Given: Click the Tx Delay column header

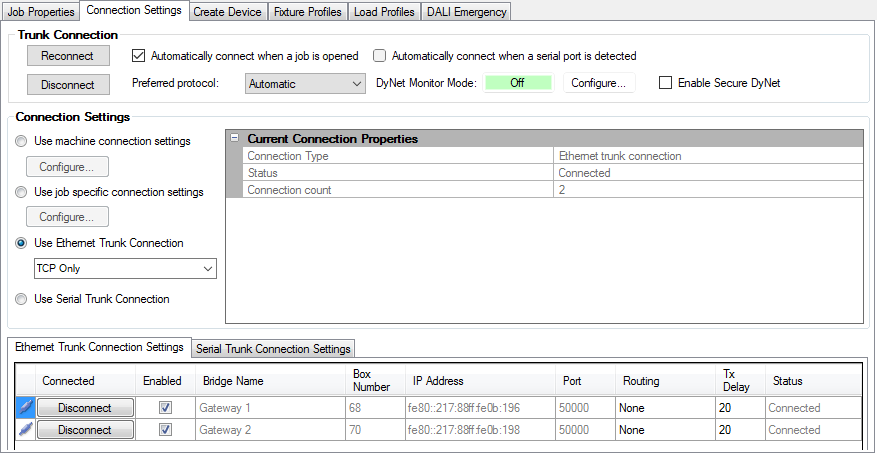Looking at the screenshot, I should coord(740,381).
